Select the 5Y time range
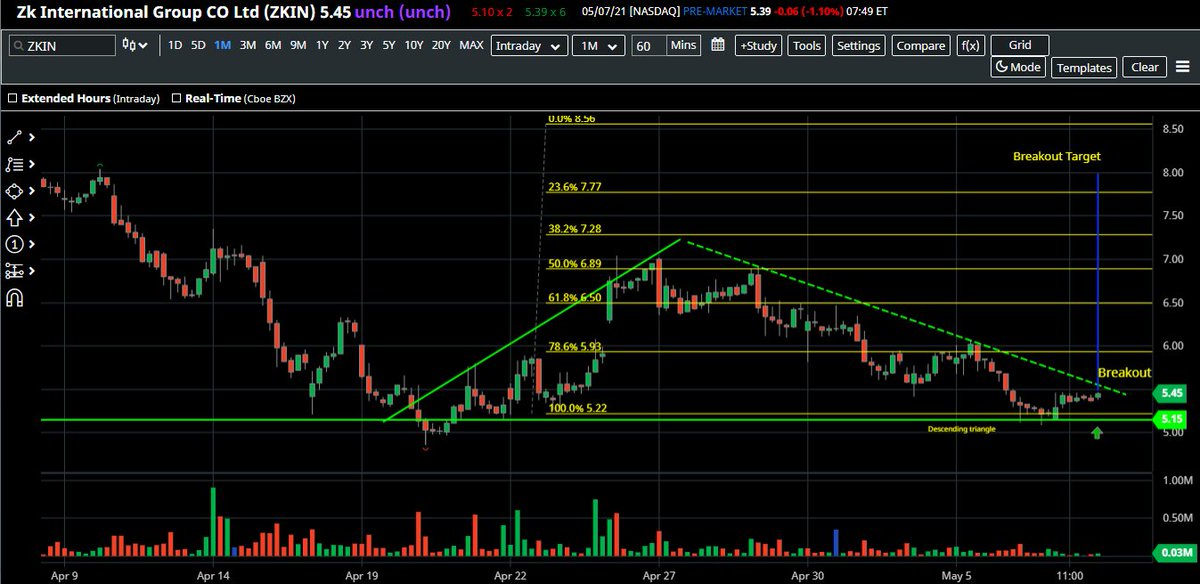This screenshot has width=1200, height=584. 389,45
